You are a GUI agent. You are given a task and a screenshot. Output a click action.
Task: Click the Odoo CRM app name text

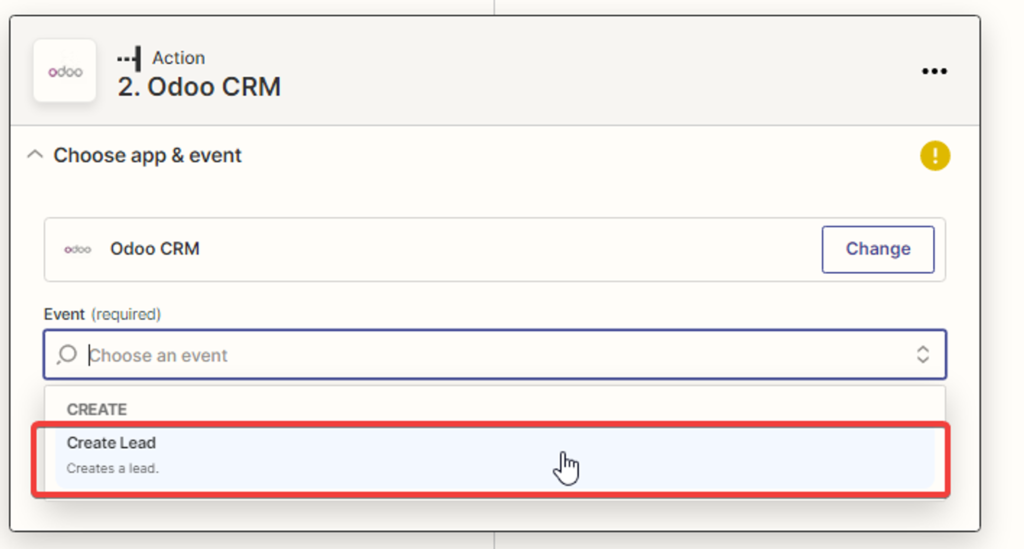coord(155,249)
